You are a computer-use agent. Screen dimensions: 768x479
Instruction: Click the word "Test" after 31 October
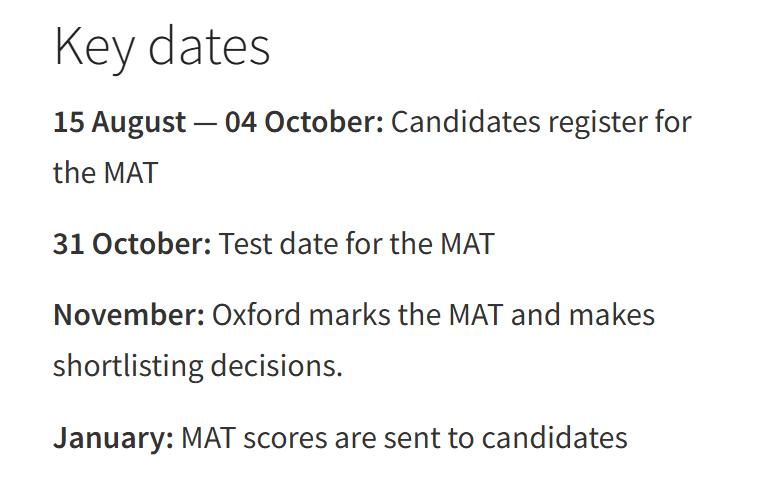(245, 243)
